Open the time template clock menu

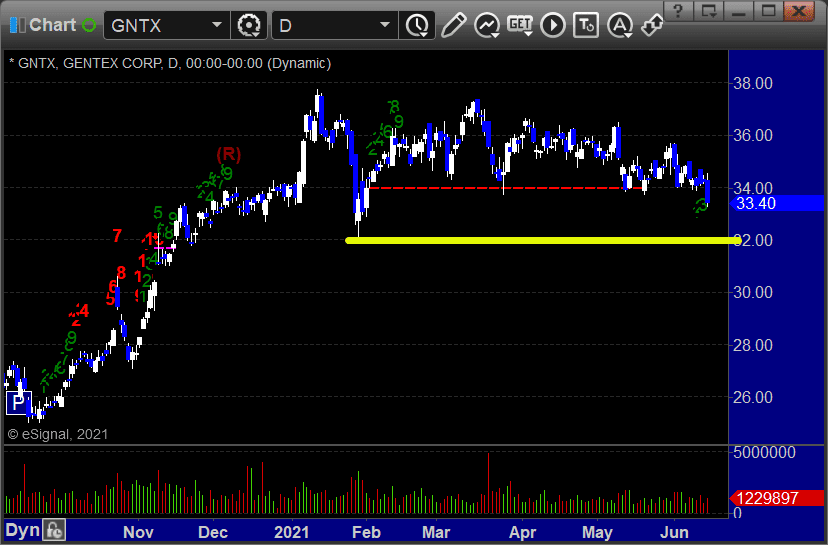[x=418, y=25]
